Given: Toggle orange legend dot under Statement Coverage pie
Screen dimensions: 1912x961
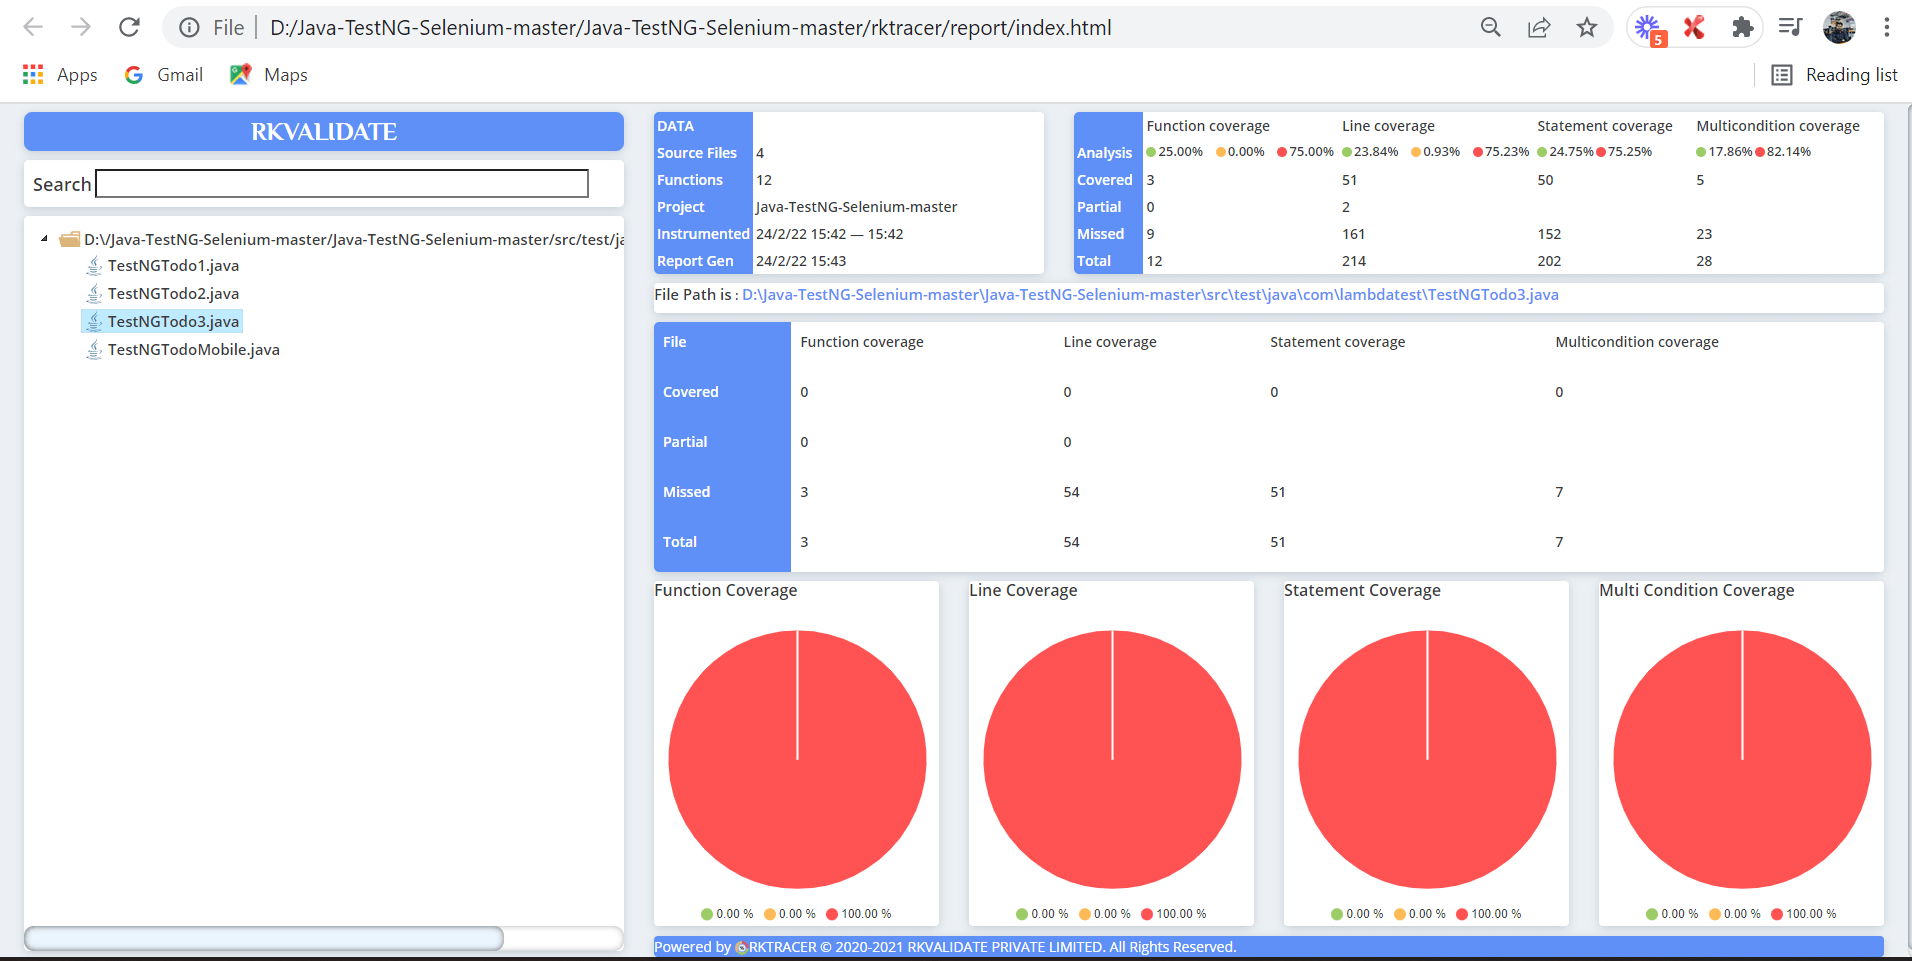Looking at the screenshot, I should click(1400, 914).
